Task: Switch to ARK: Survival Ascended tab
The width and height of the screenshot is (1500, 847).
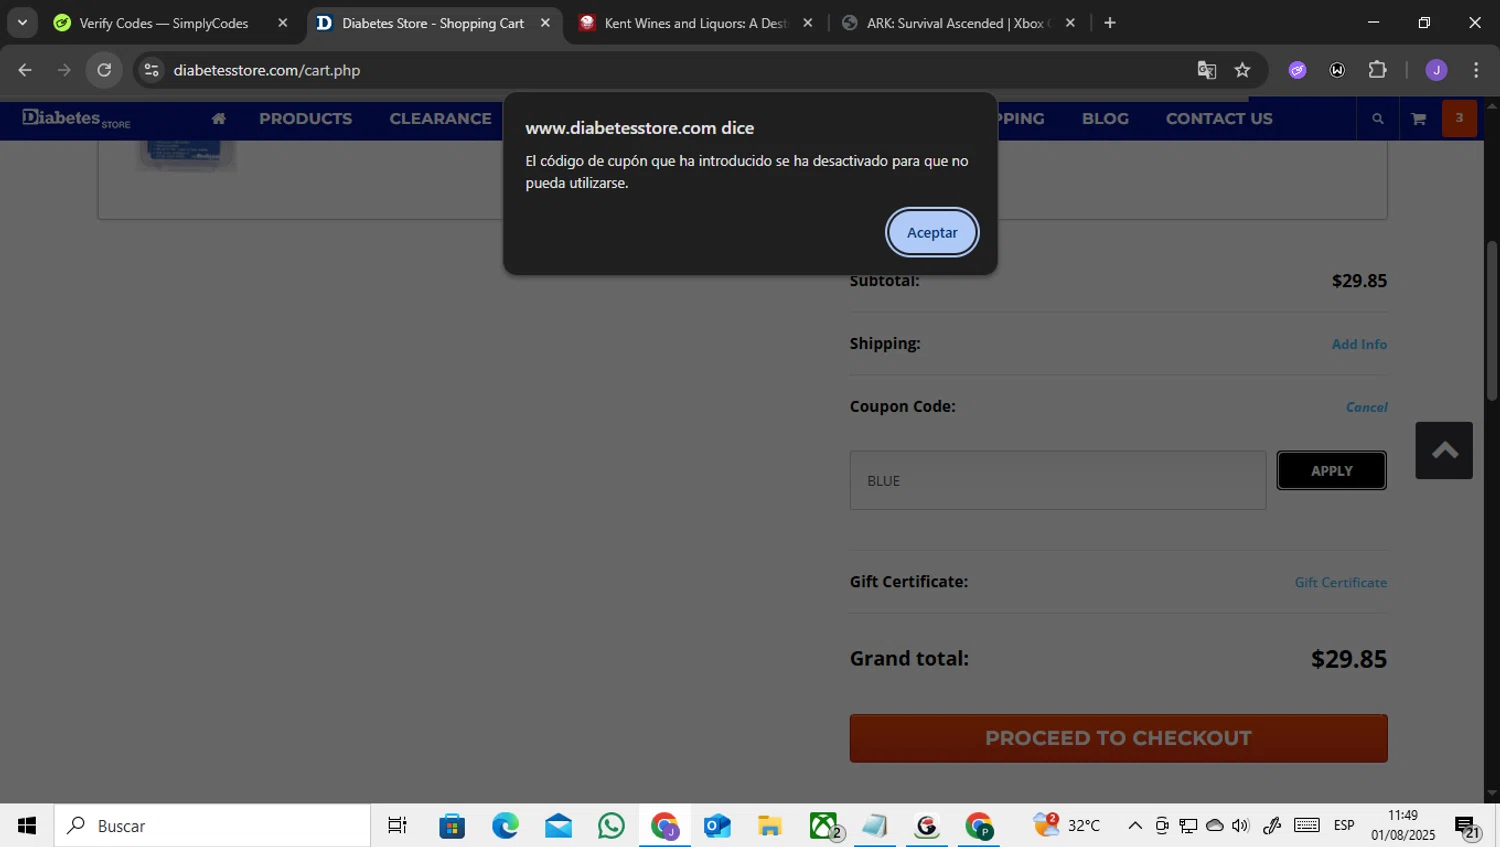Action: click(x=958, y=23)
